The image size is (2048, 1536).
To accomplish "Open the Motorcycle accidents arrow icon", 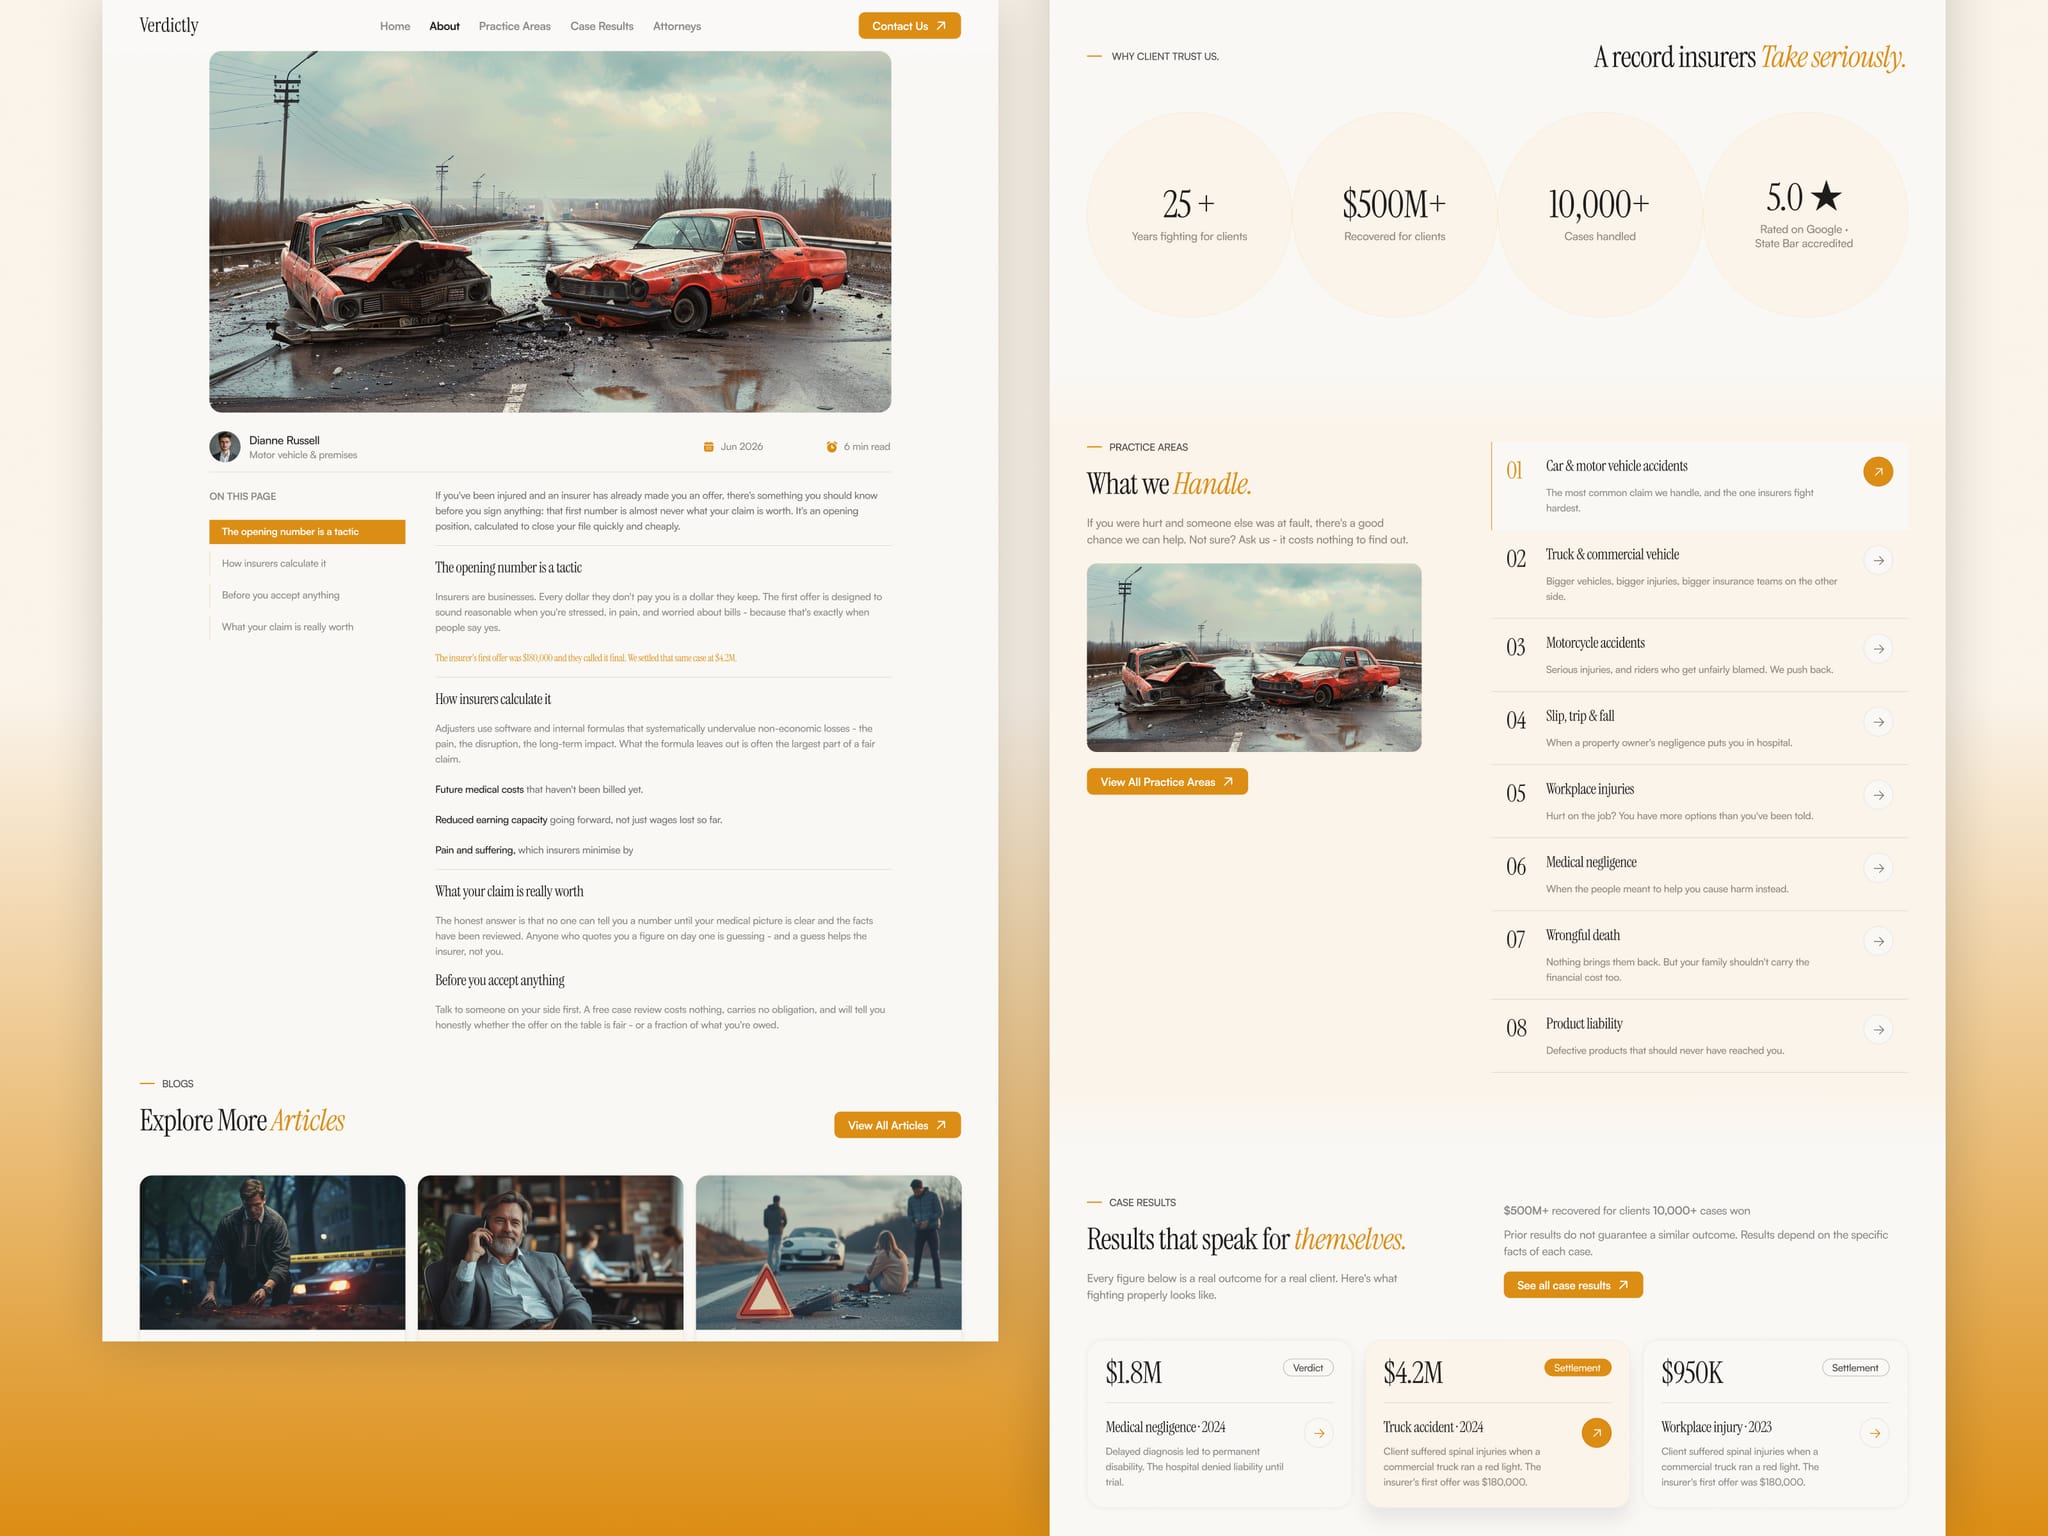I will 1879,649.
